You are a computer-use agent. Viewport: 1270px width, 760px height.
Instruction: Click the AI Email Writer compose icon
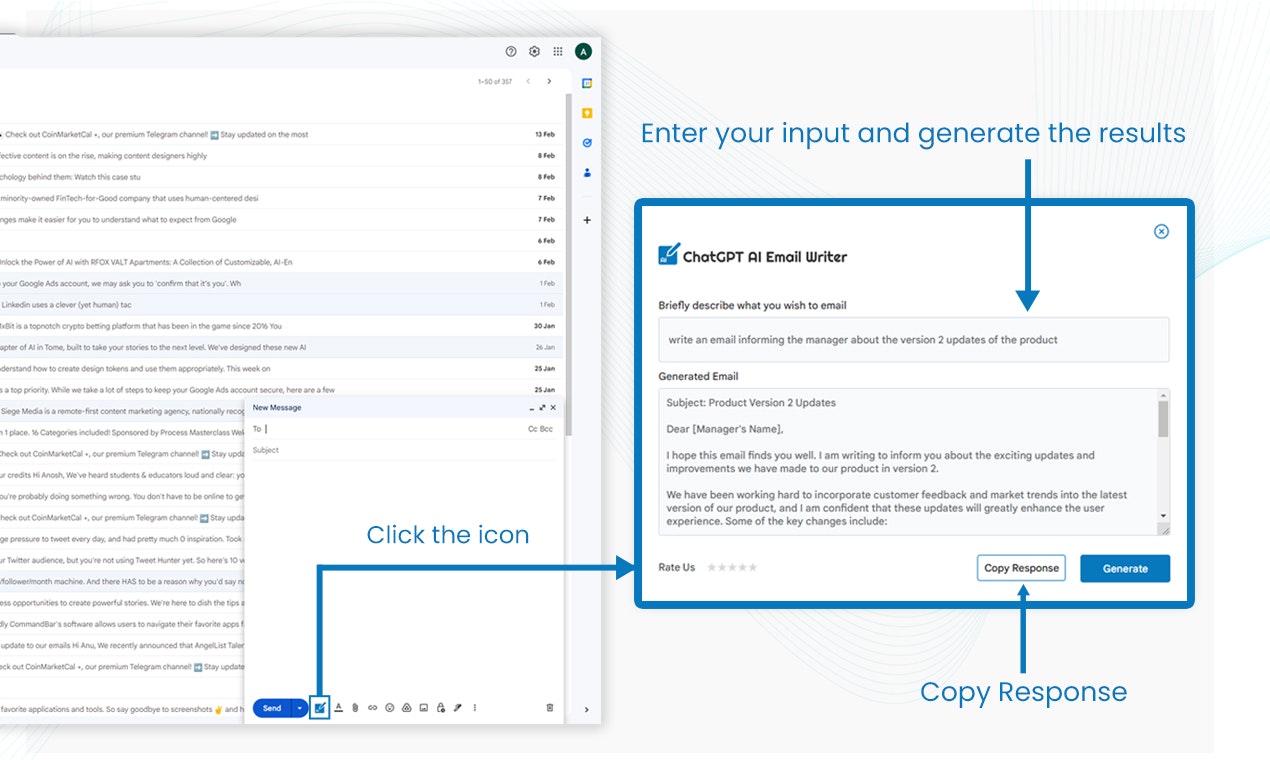(320, 708)
